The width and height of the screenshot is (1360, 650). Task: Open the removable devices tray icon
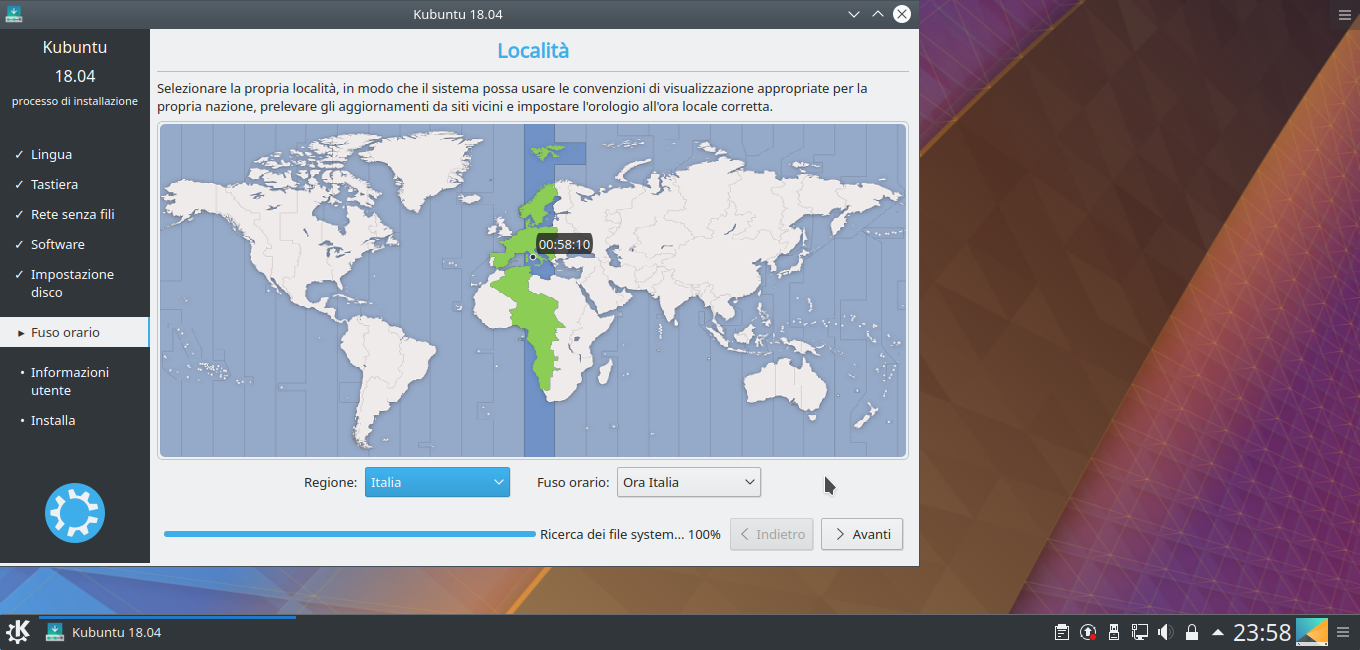tap(1114, 632)
